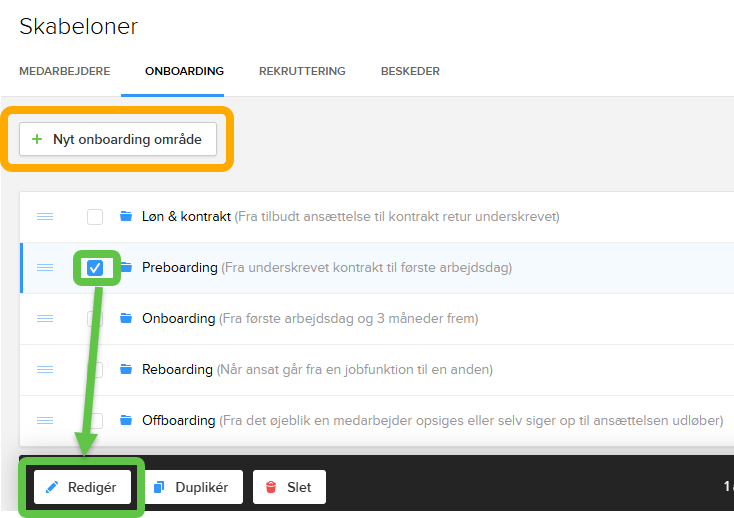The width and height of the screenshot is (734, 518).
Task: Tick the Reboarding row checkbox
Action: 95,370
